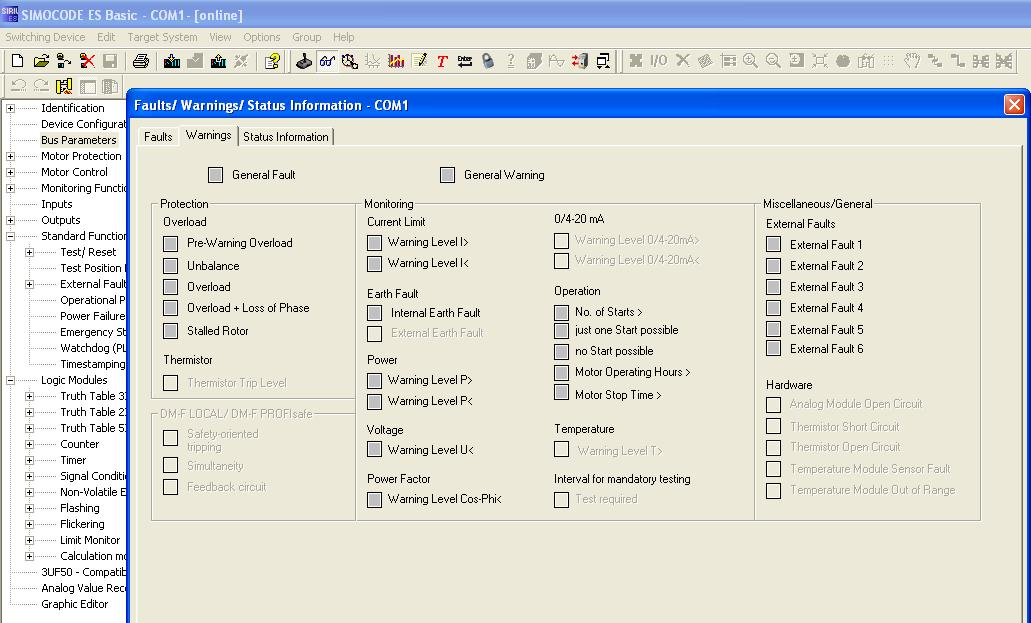1031x623 pixels.
Task: Switch to the Status Information tab
Action: 286,137
